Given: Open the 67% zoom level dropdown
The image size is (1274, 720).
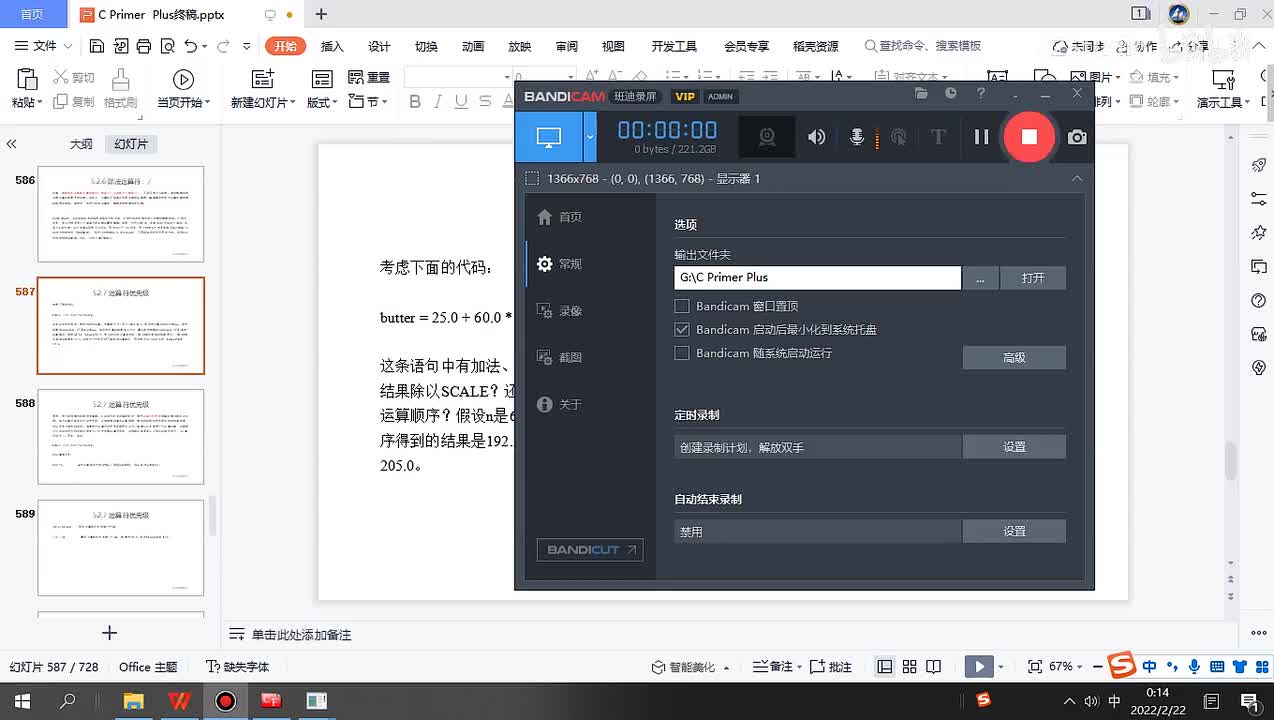Looking at the screenshot, I should [x=1065, y=667].
